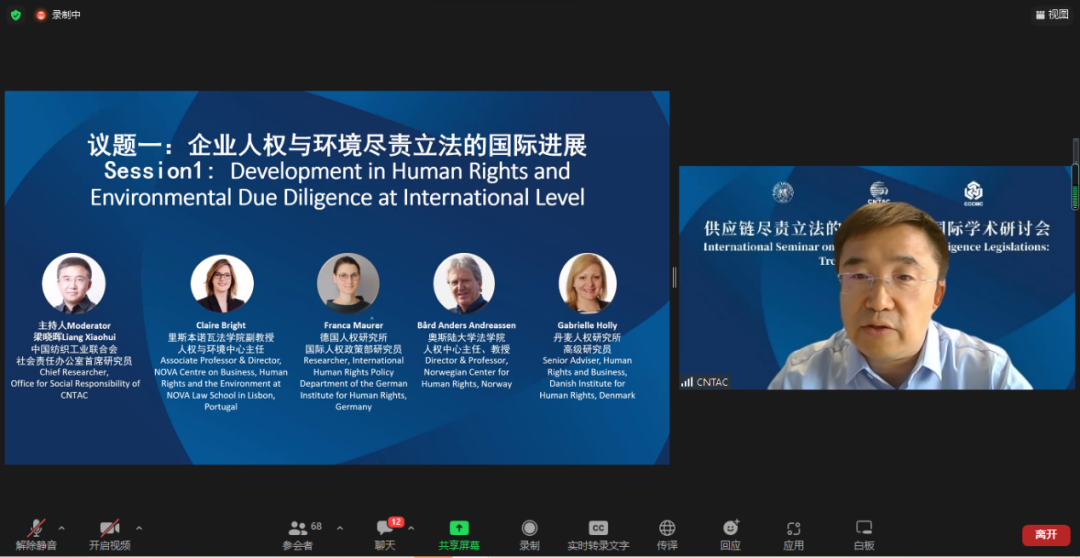Click the red leave meeting button (离开)
This screenshot has width=1080, height=558.
coord(1045,535)
